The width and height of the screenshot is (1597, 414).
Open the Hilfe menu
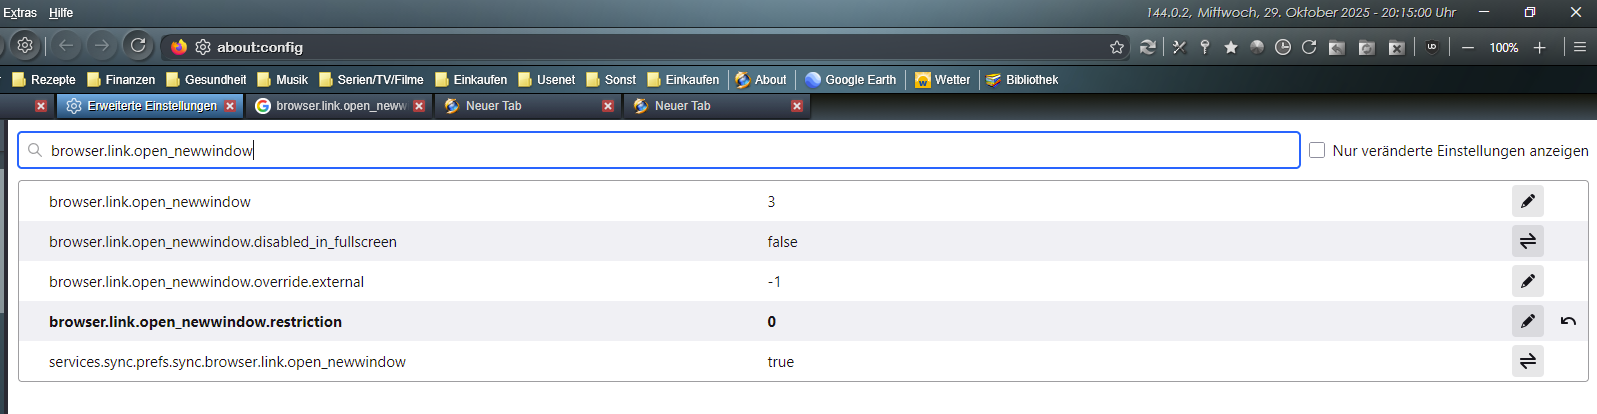click(x=61, y=12)
